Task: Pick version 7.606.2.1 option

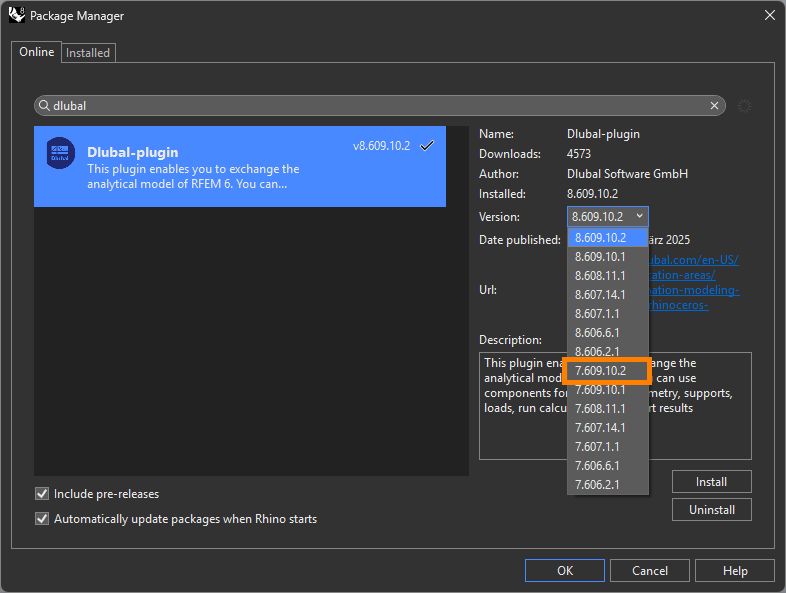Action: pyautogui.click(x=597, y=484)
